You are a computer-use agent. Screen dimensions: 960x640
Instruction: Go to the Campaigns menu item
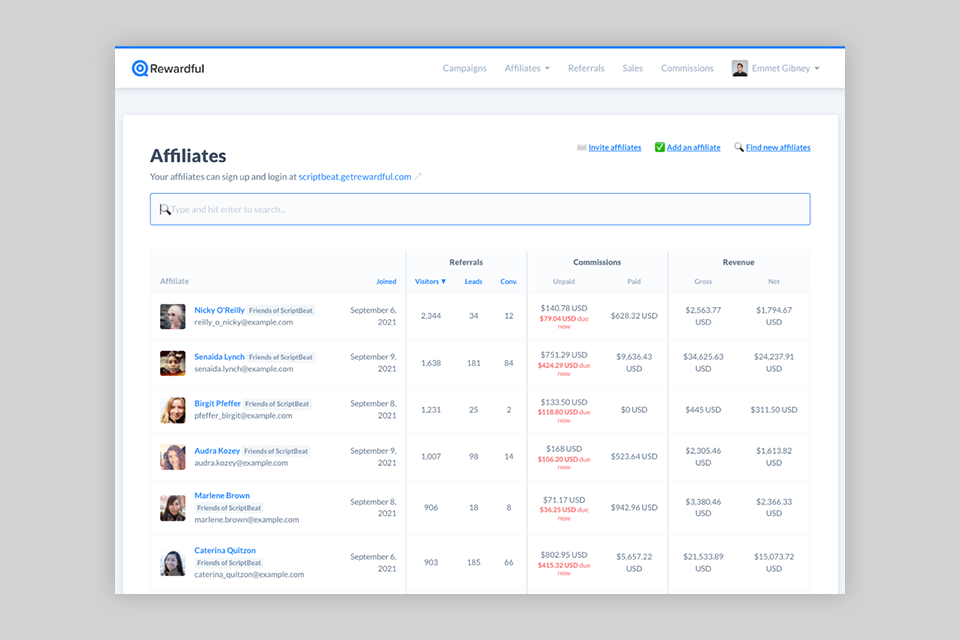pos(465,68)
